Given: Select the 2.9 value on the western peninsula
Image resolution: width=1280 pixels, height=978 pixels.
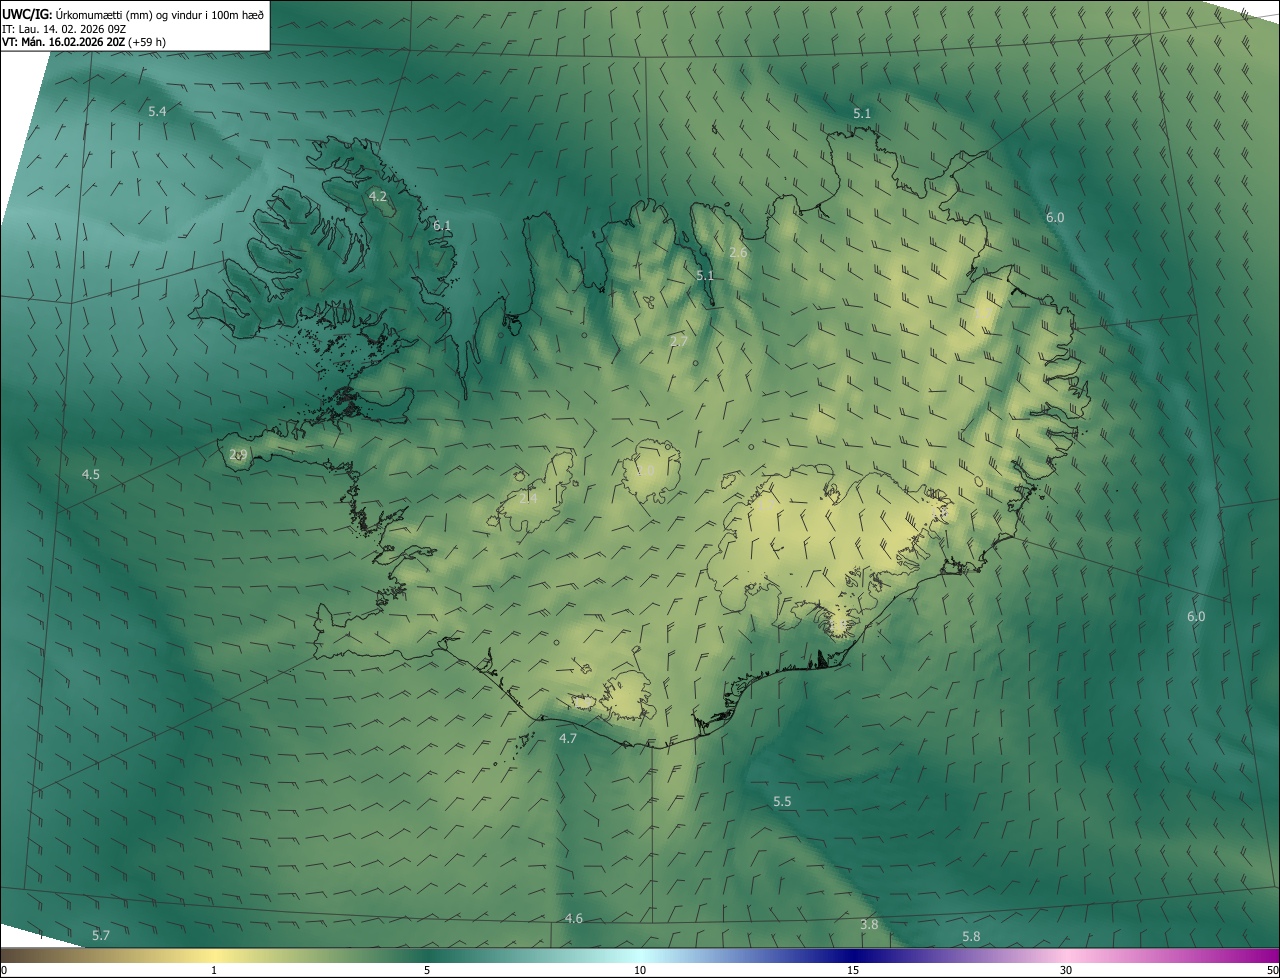Looking at the screenshot, I should click(238, 454).
